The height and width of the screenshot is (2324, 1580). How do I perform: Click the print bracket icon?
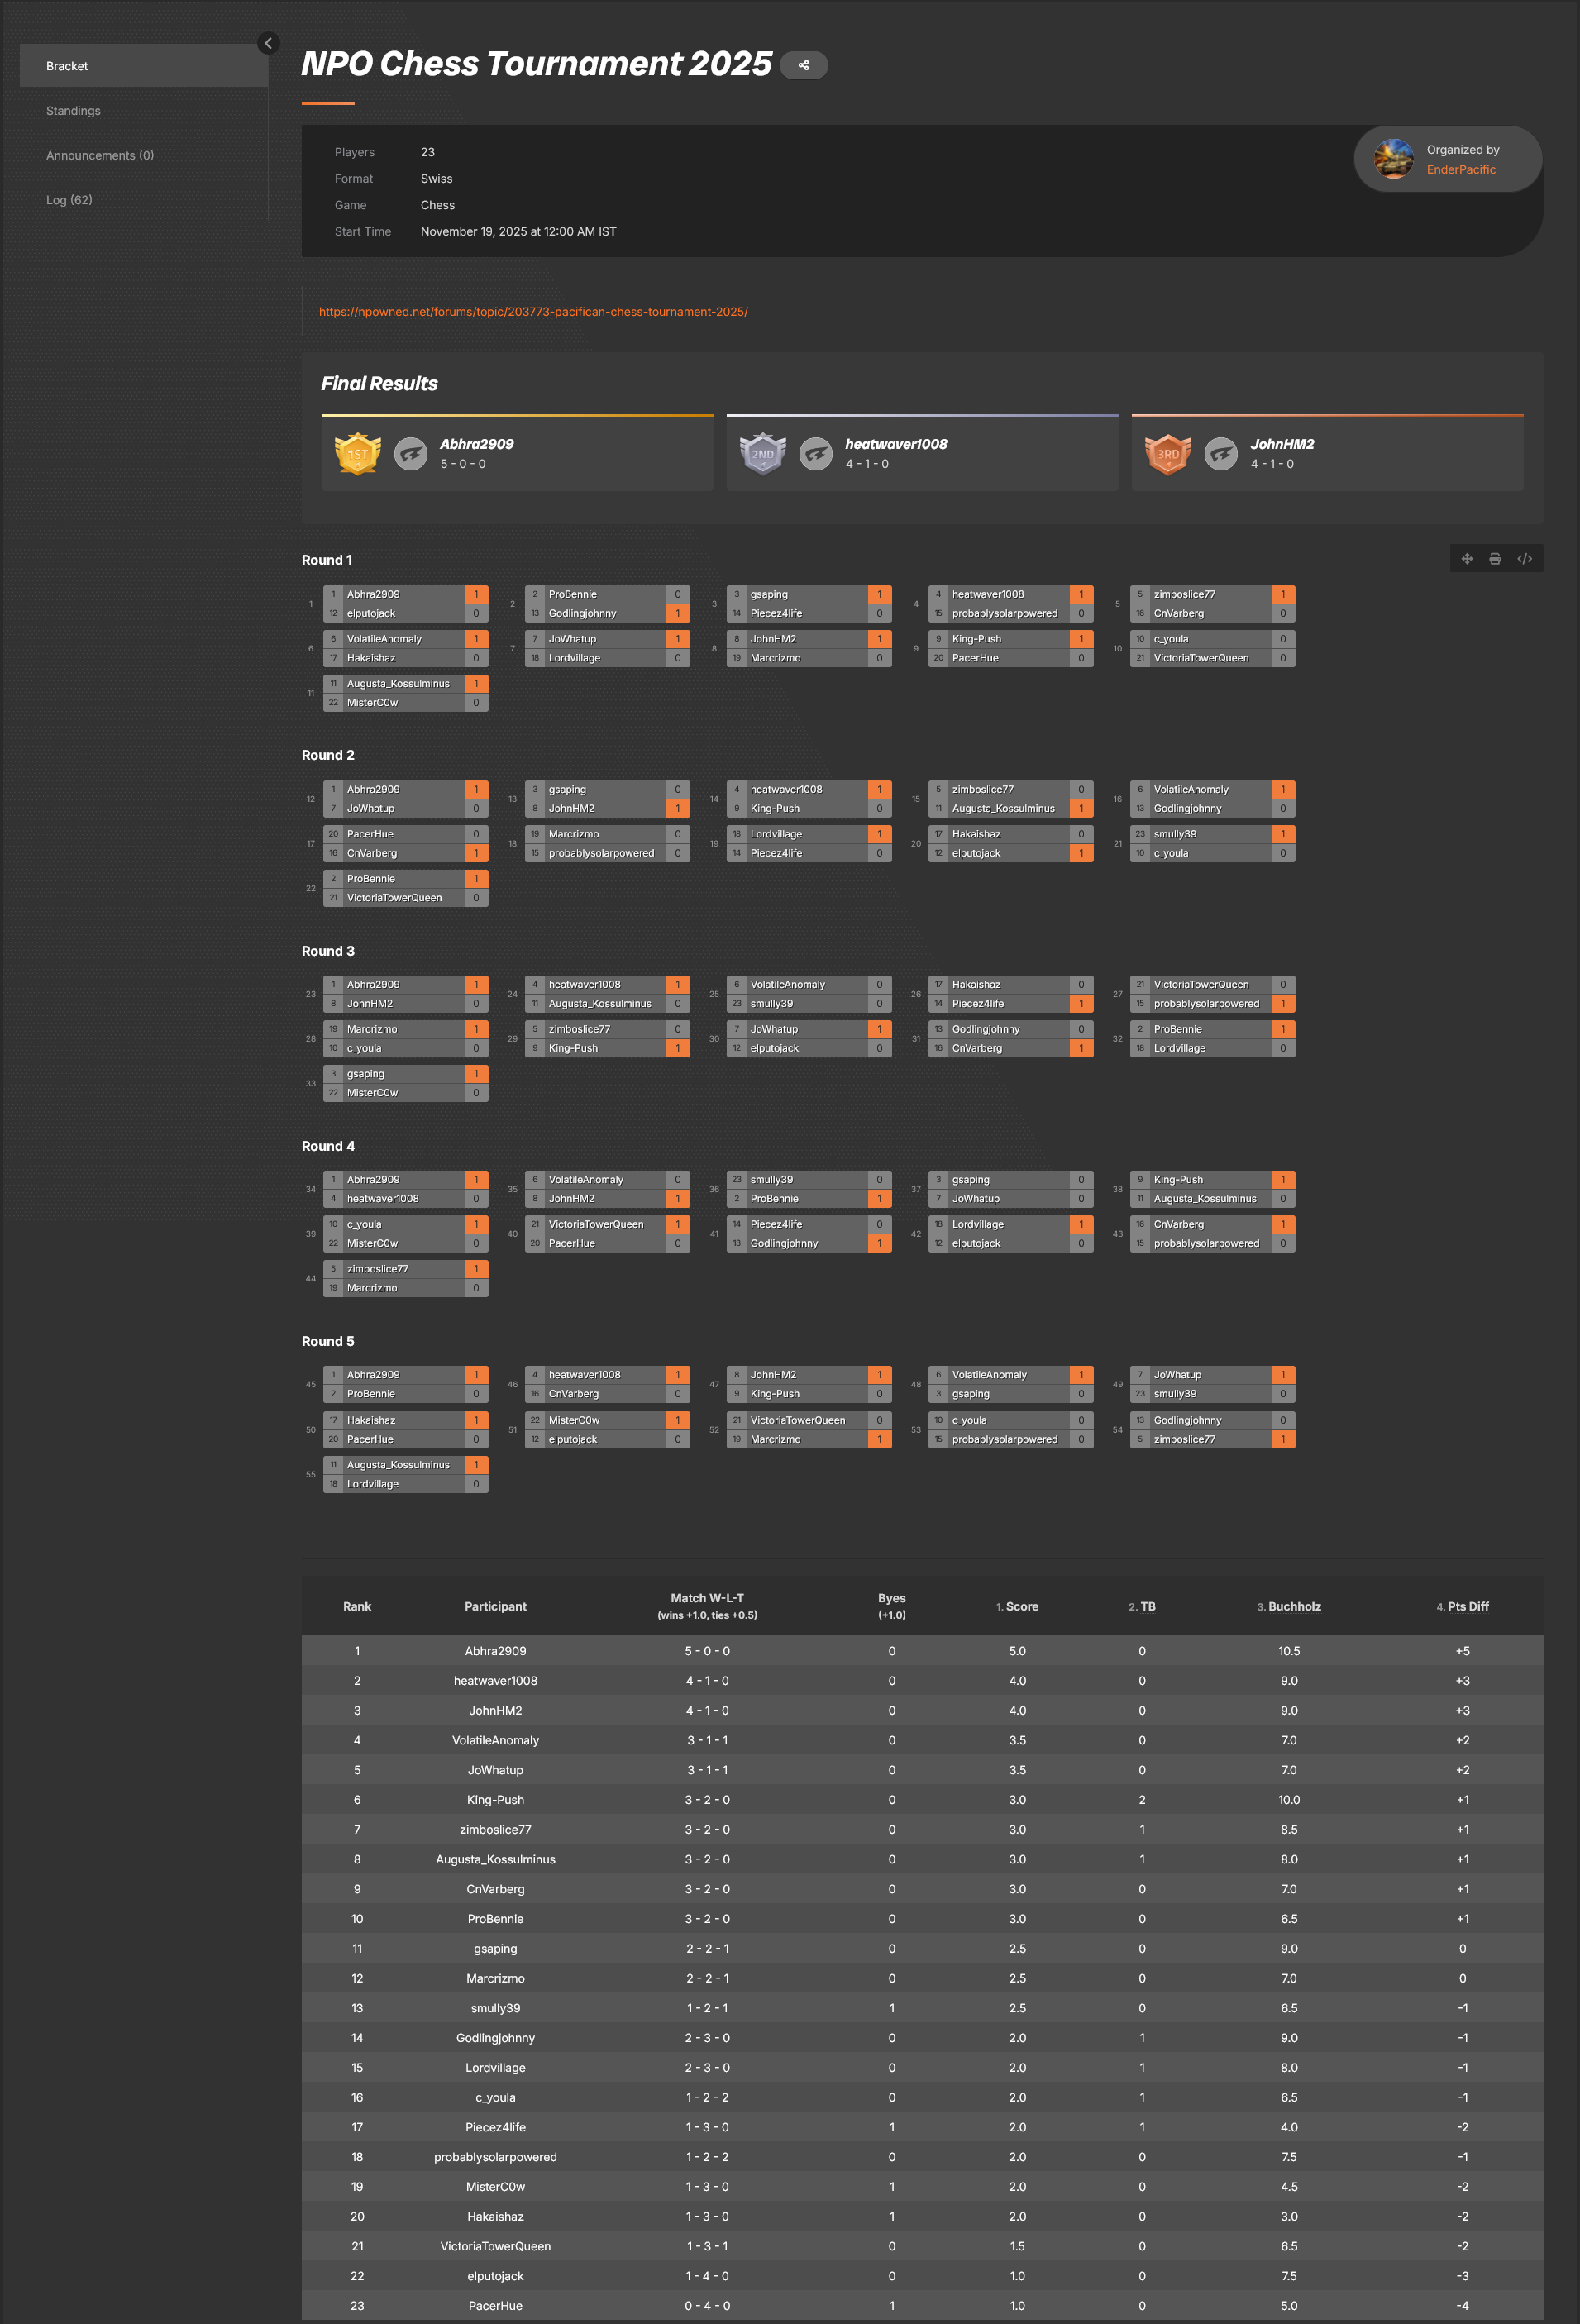coord(1495,559)
